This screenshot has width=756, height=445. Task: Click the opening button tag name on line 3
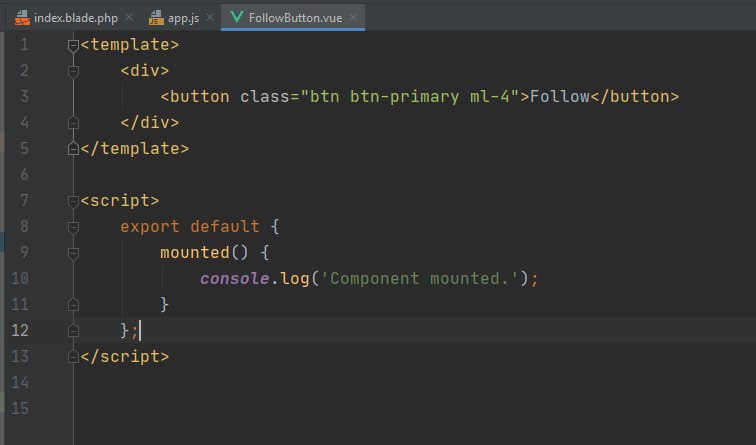coord(200,97)
